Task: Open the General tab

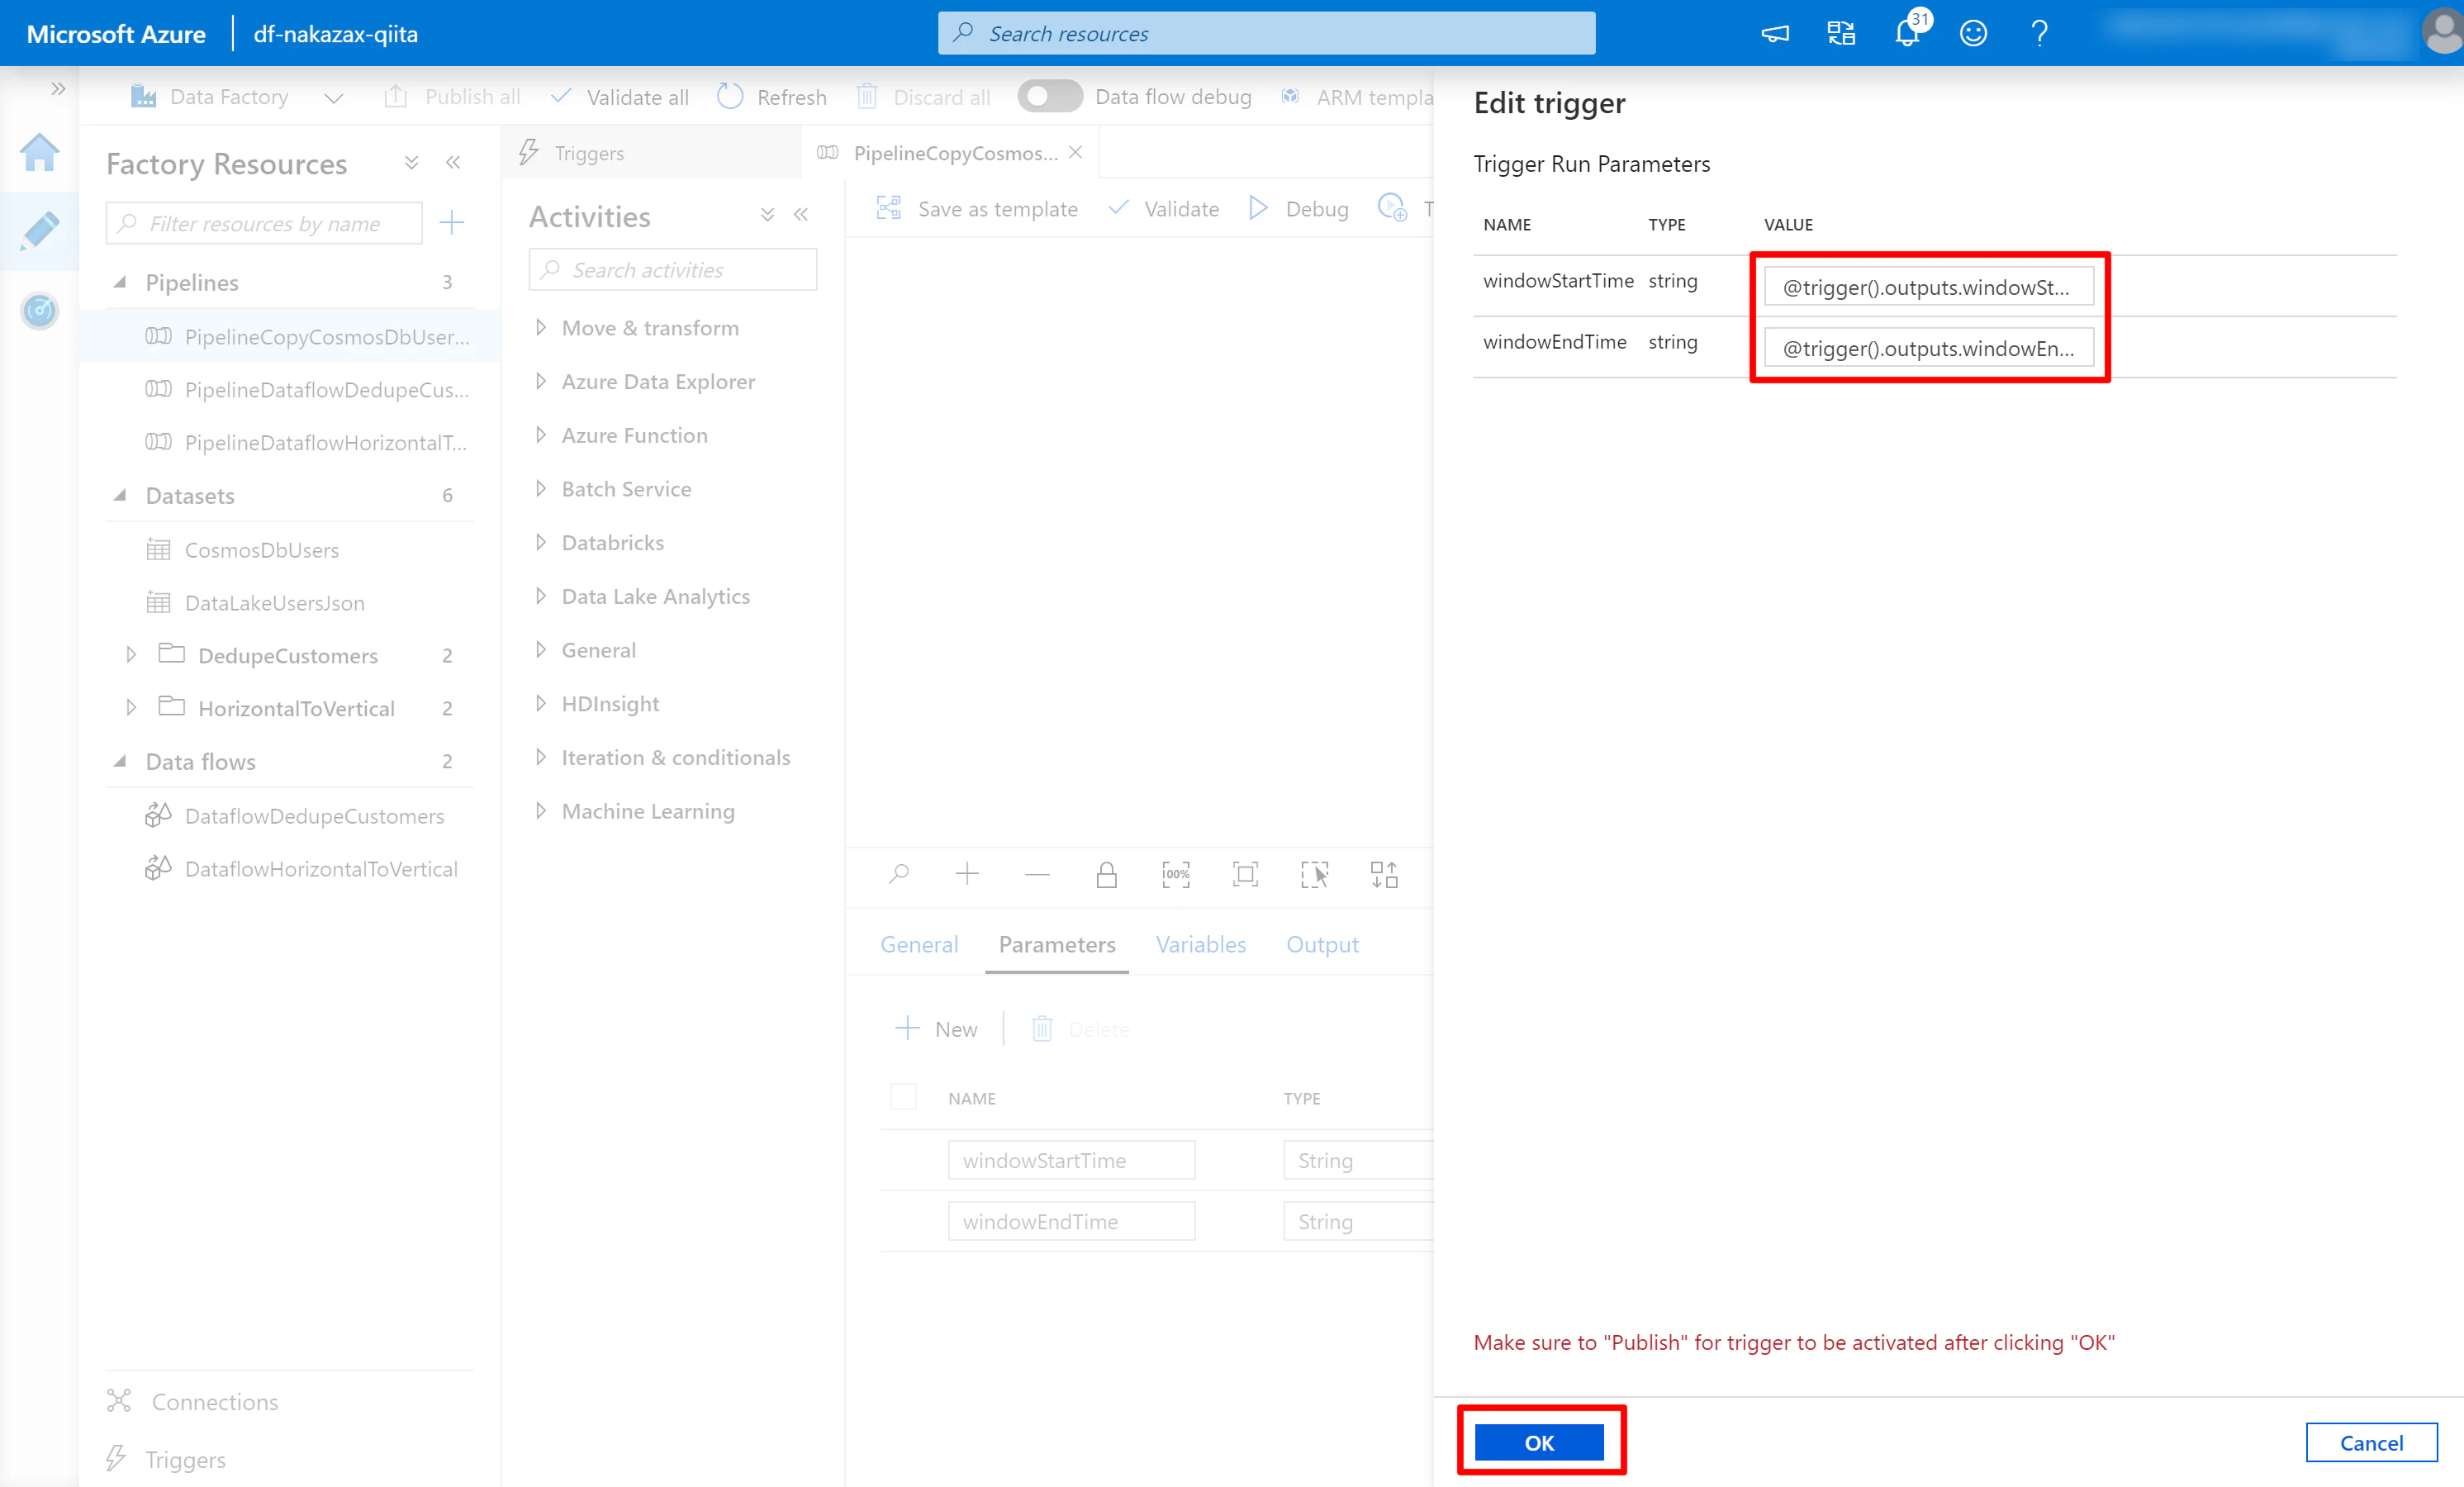Action: point(919,944)
